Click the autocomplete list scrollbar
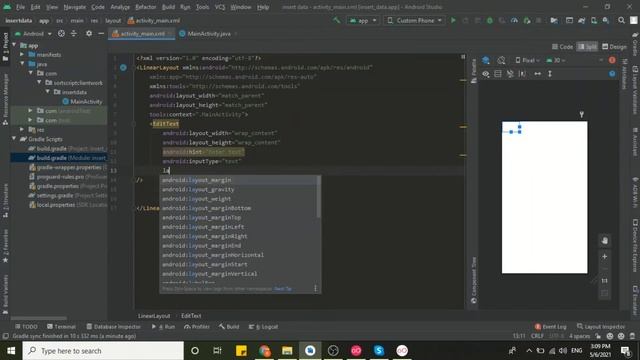640x360 pixels. point(318,198)
